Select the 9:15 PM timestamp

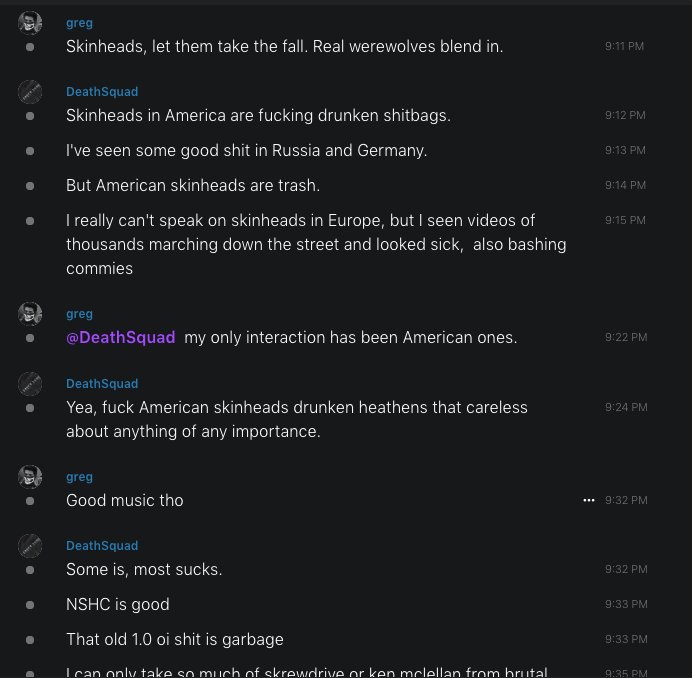pos(625,220)
